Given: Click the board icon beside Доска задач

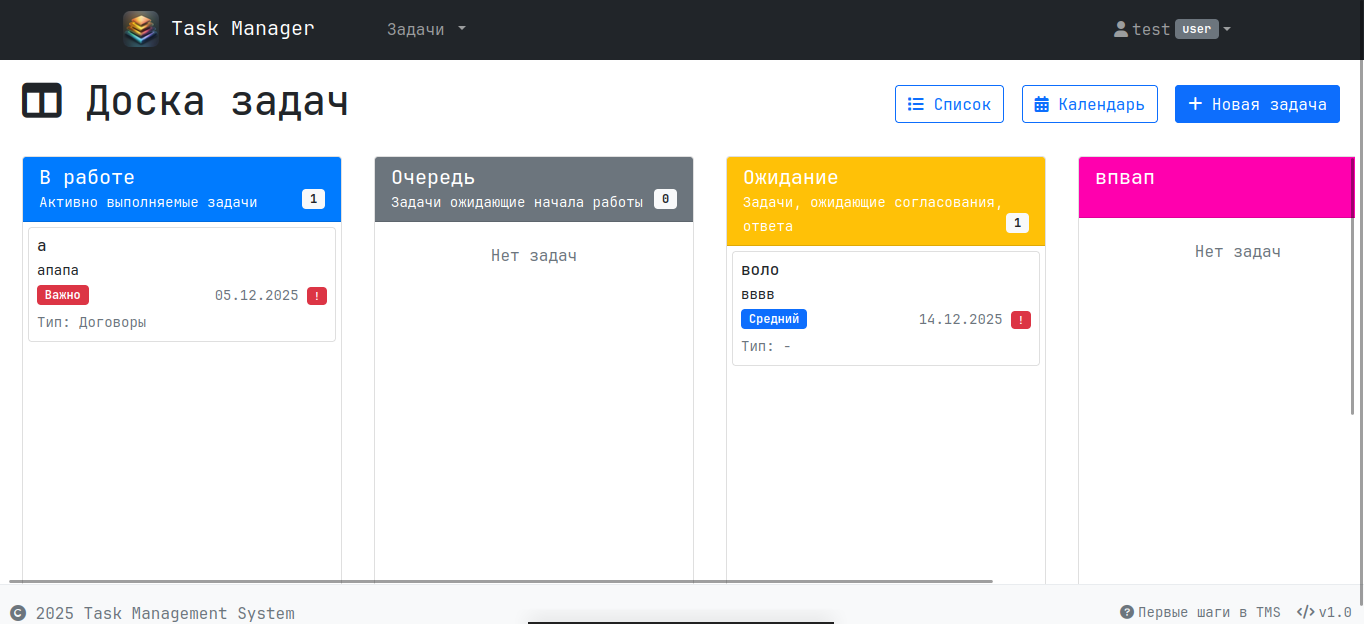Looking at the screenshot, I should (x=42, y=102).
